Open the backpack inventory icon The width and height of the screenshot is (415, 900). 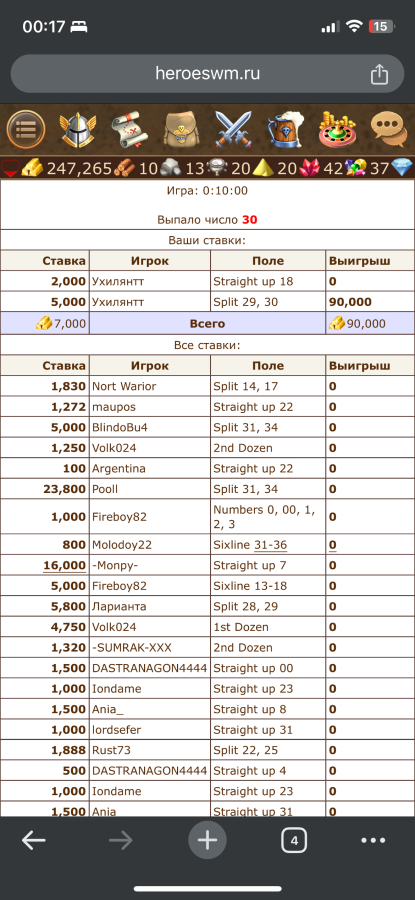coord(181,130)
